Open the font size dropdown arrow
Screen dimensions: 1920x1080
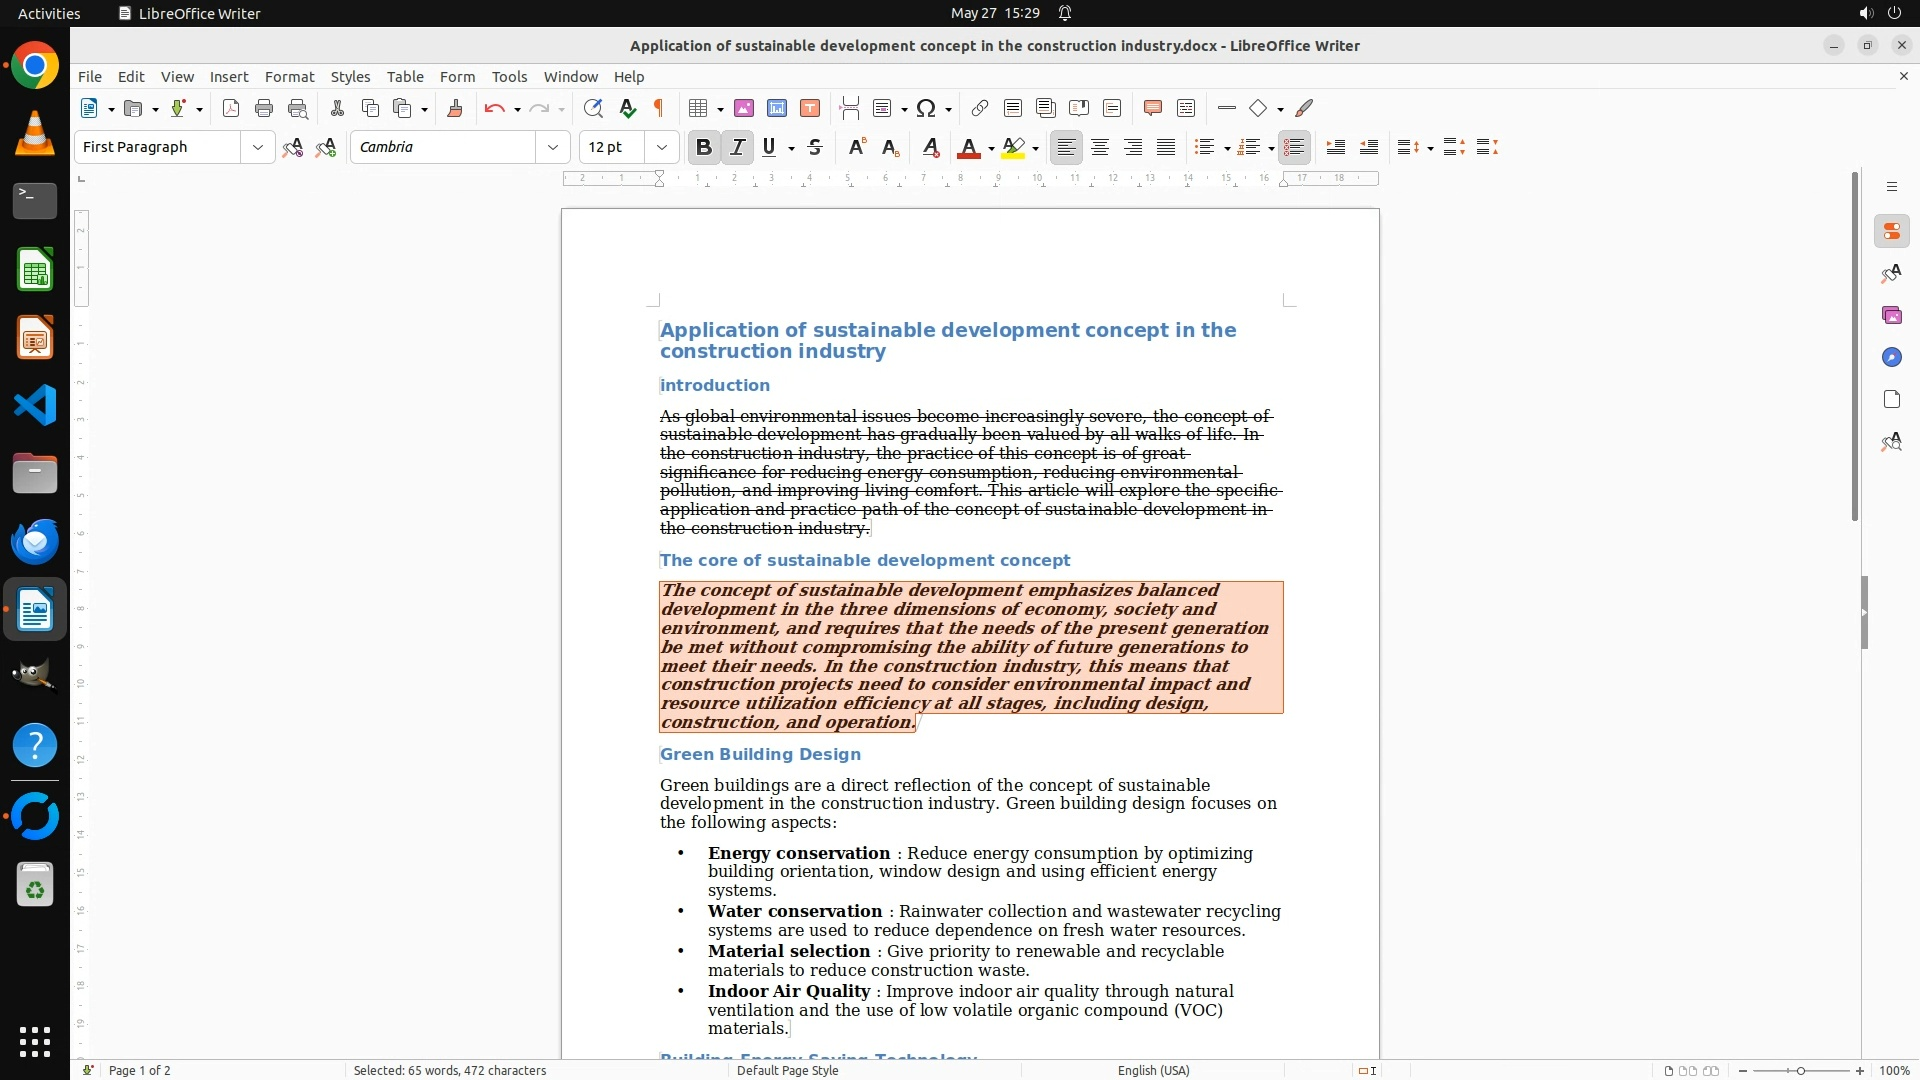[662, 148]
